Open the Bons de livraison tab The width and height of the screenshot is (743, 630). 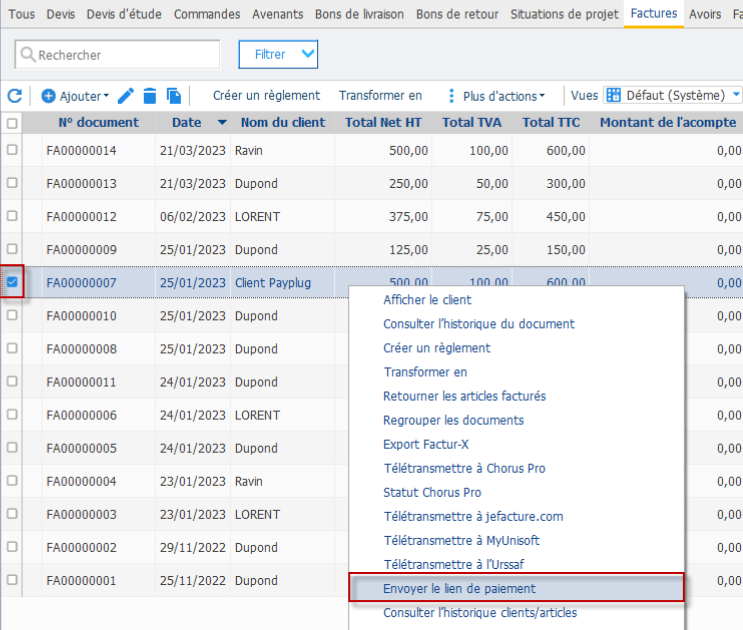[x=360, y=14]
